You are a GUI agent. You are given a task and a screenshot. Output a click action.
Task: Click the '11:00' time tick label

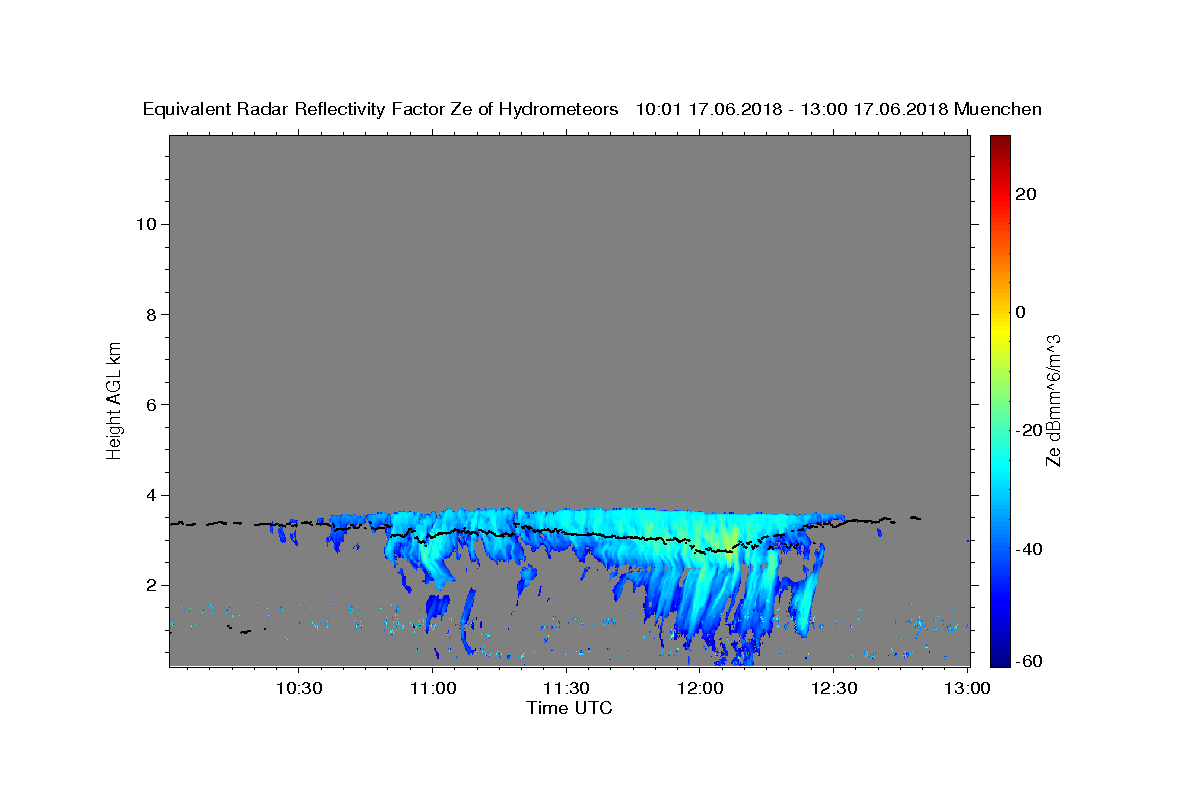[433, 689]
